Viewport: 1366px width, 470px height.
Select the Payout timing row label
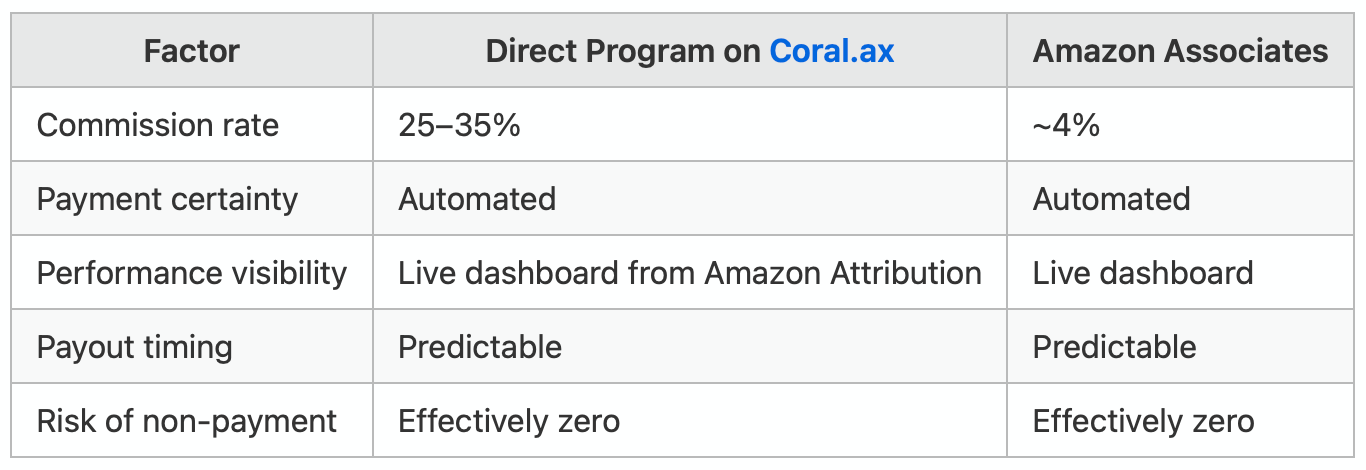(x=135, y=347)
